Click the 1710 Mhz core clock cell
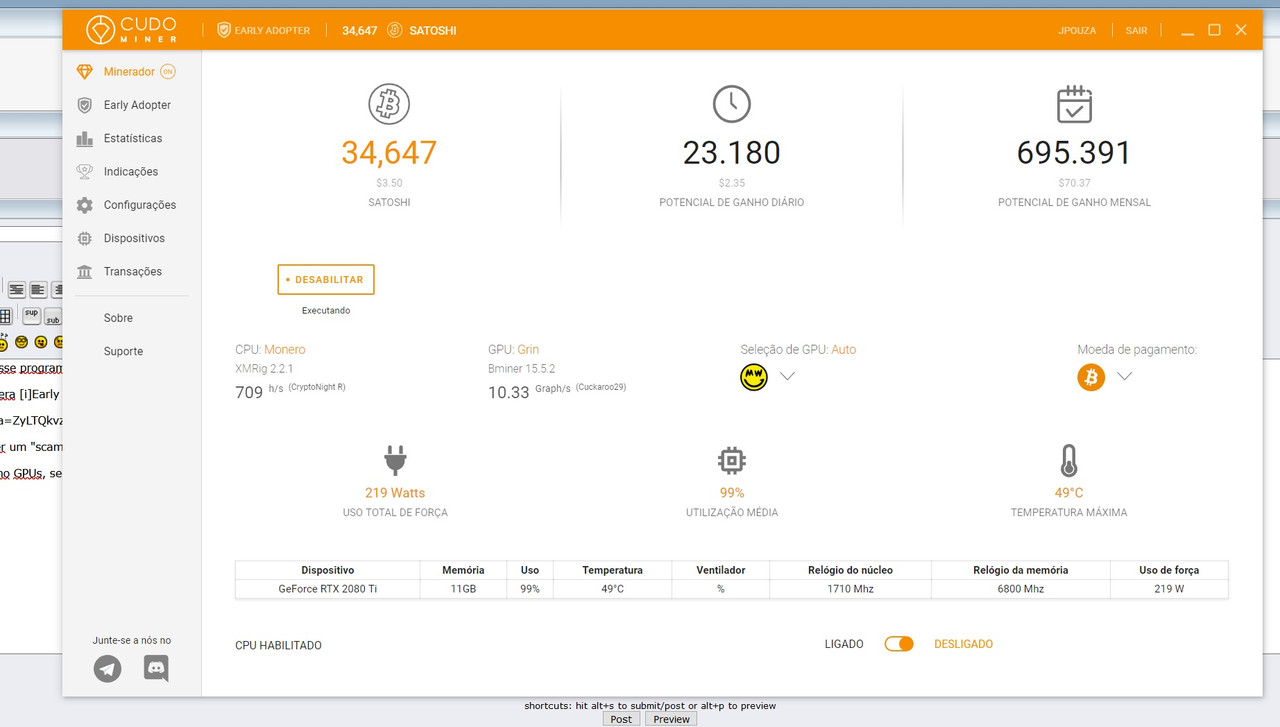 pyautogui.click(x=851, y=589)
